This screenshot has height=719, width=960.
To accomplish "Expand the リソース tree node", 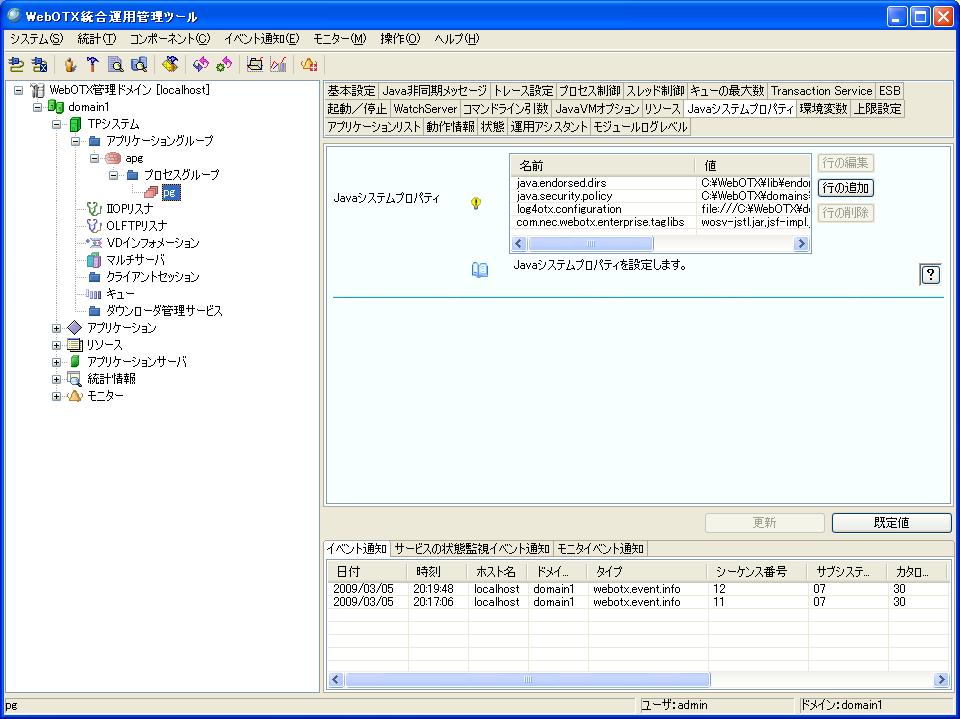I will (57, 345).
